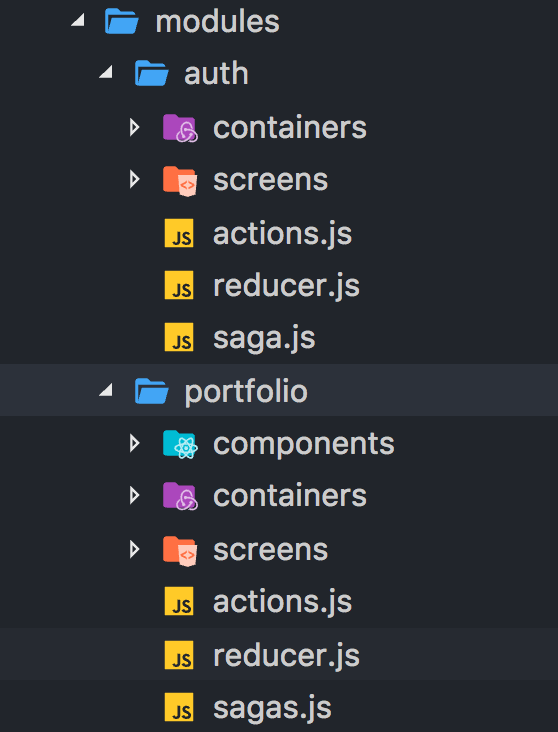Click the JS icon beside sagas.js
The height and width of the screenshot is (732, 558).
[179, 707]
